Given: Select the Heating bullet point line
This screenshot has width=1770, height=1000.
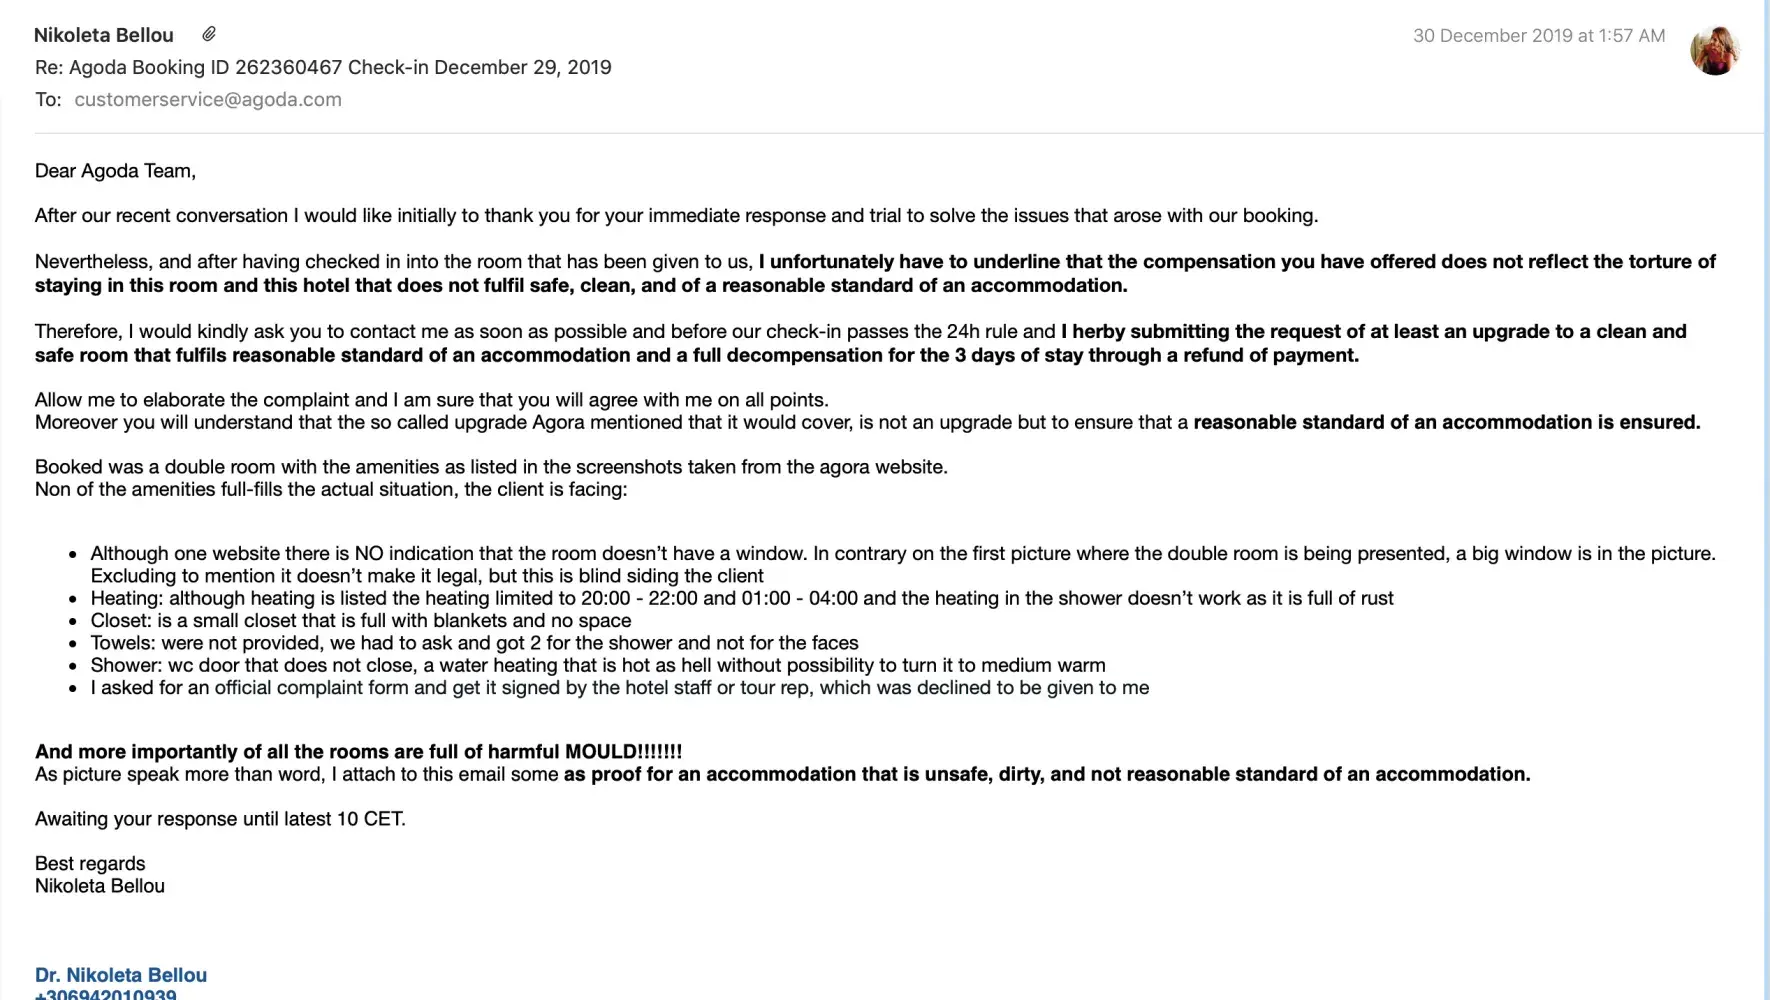Looking at the screenshot, I should click(x=741, y=598).
